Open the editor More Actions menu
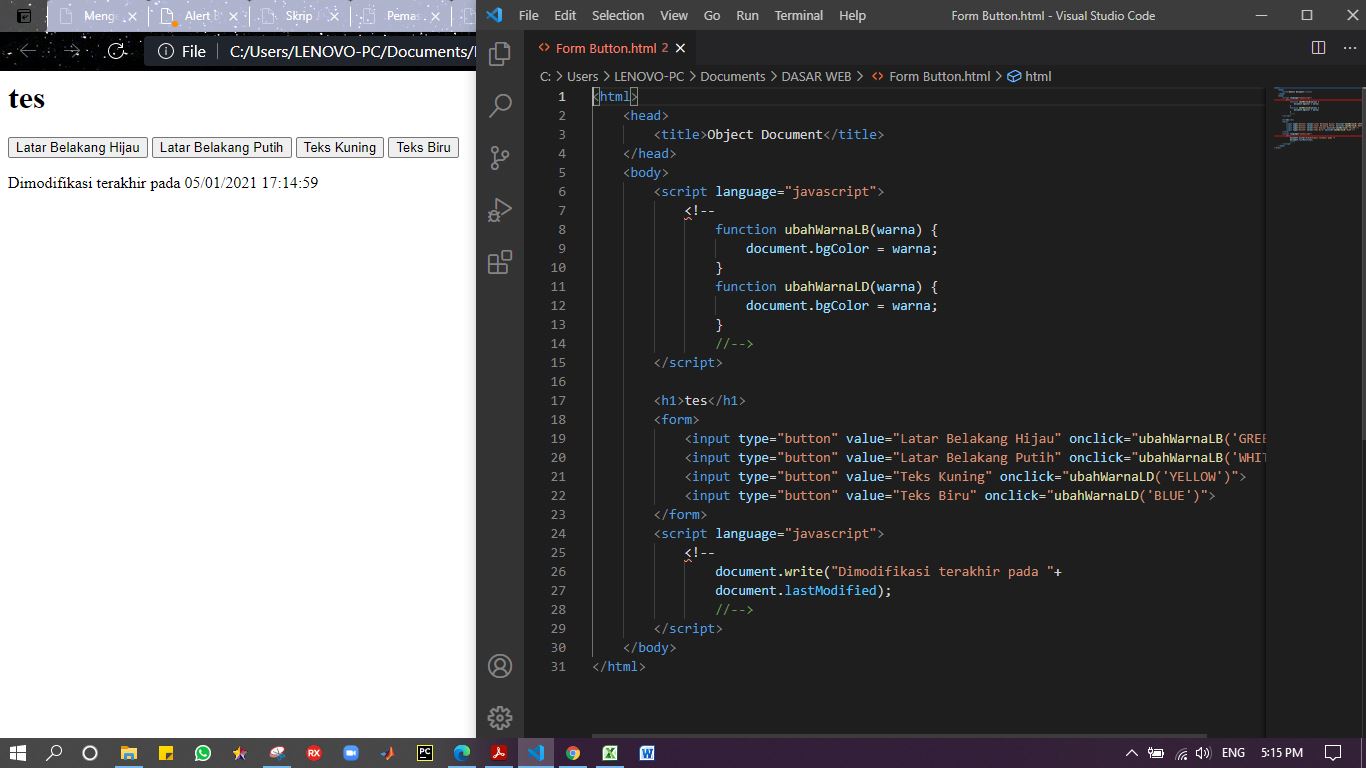Viewport: 1366px width, 768px height. (x=1349, y=47)
